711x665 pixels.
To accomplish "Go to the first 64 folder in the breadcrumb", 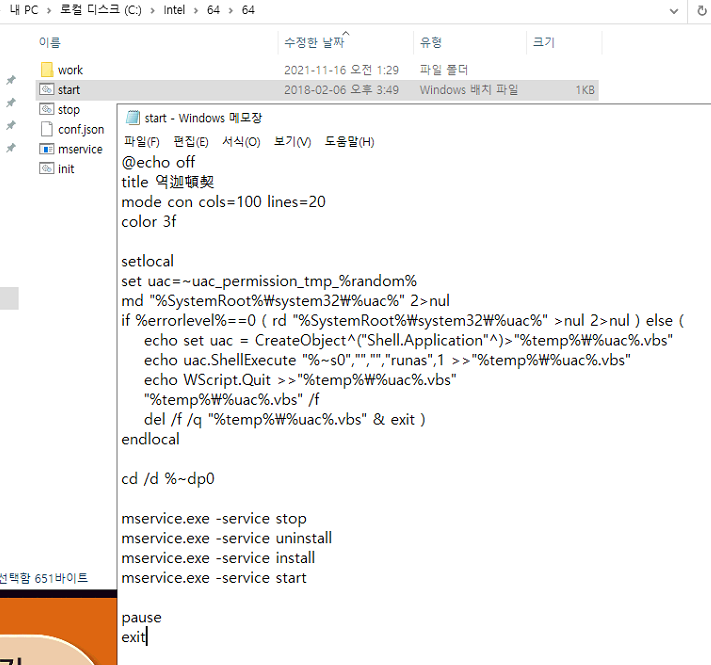I will [213, 10].
